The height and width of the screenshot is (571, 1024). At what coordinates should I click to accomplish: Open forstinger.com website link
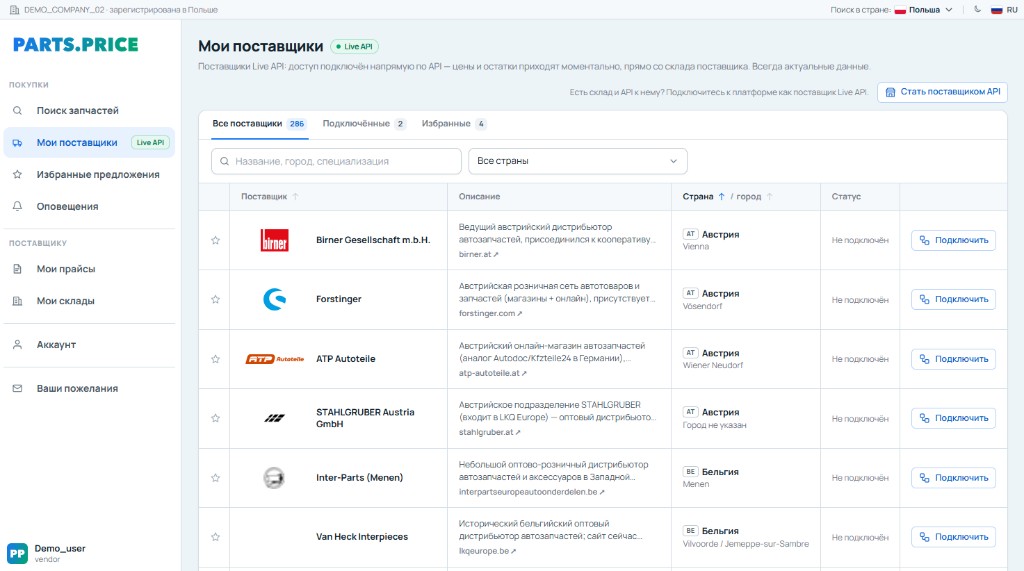click(490, 314)
